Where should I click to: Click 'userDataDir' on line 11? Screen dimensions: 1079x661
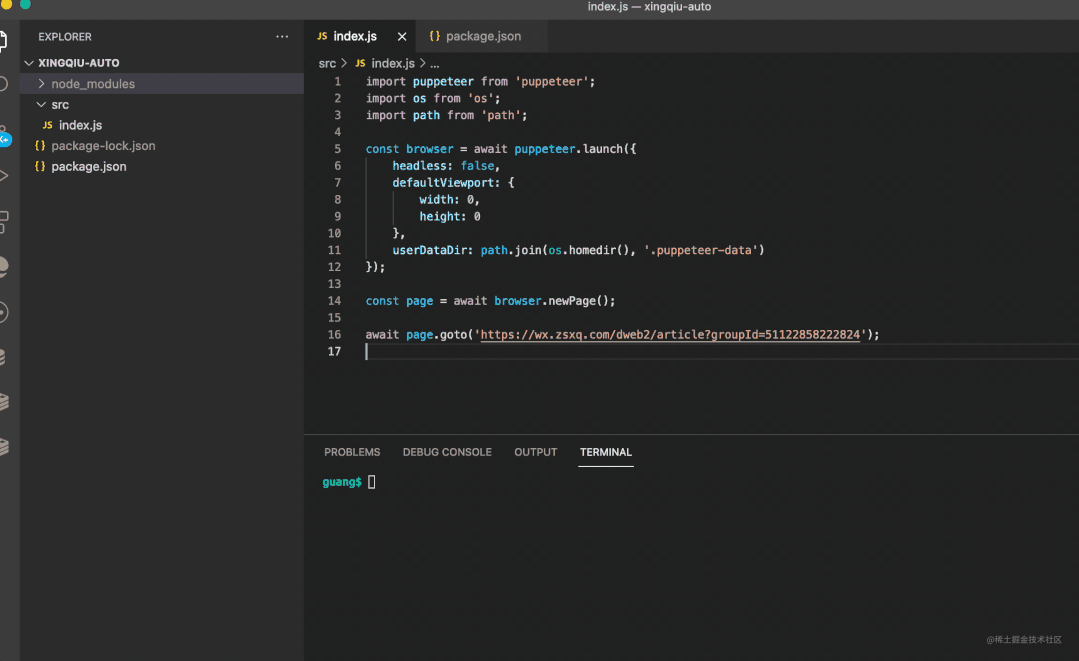(429, 250)
